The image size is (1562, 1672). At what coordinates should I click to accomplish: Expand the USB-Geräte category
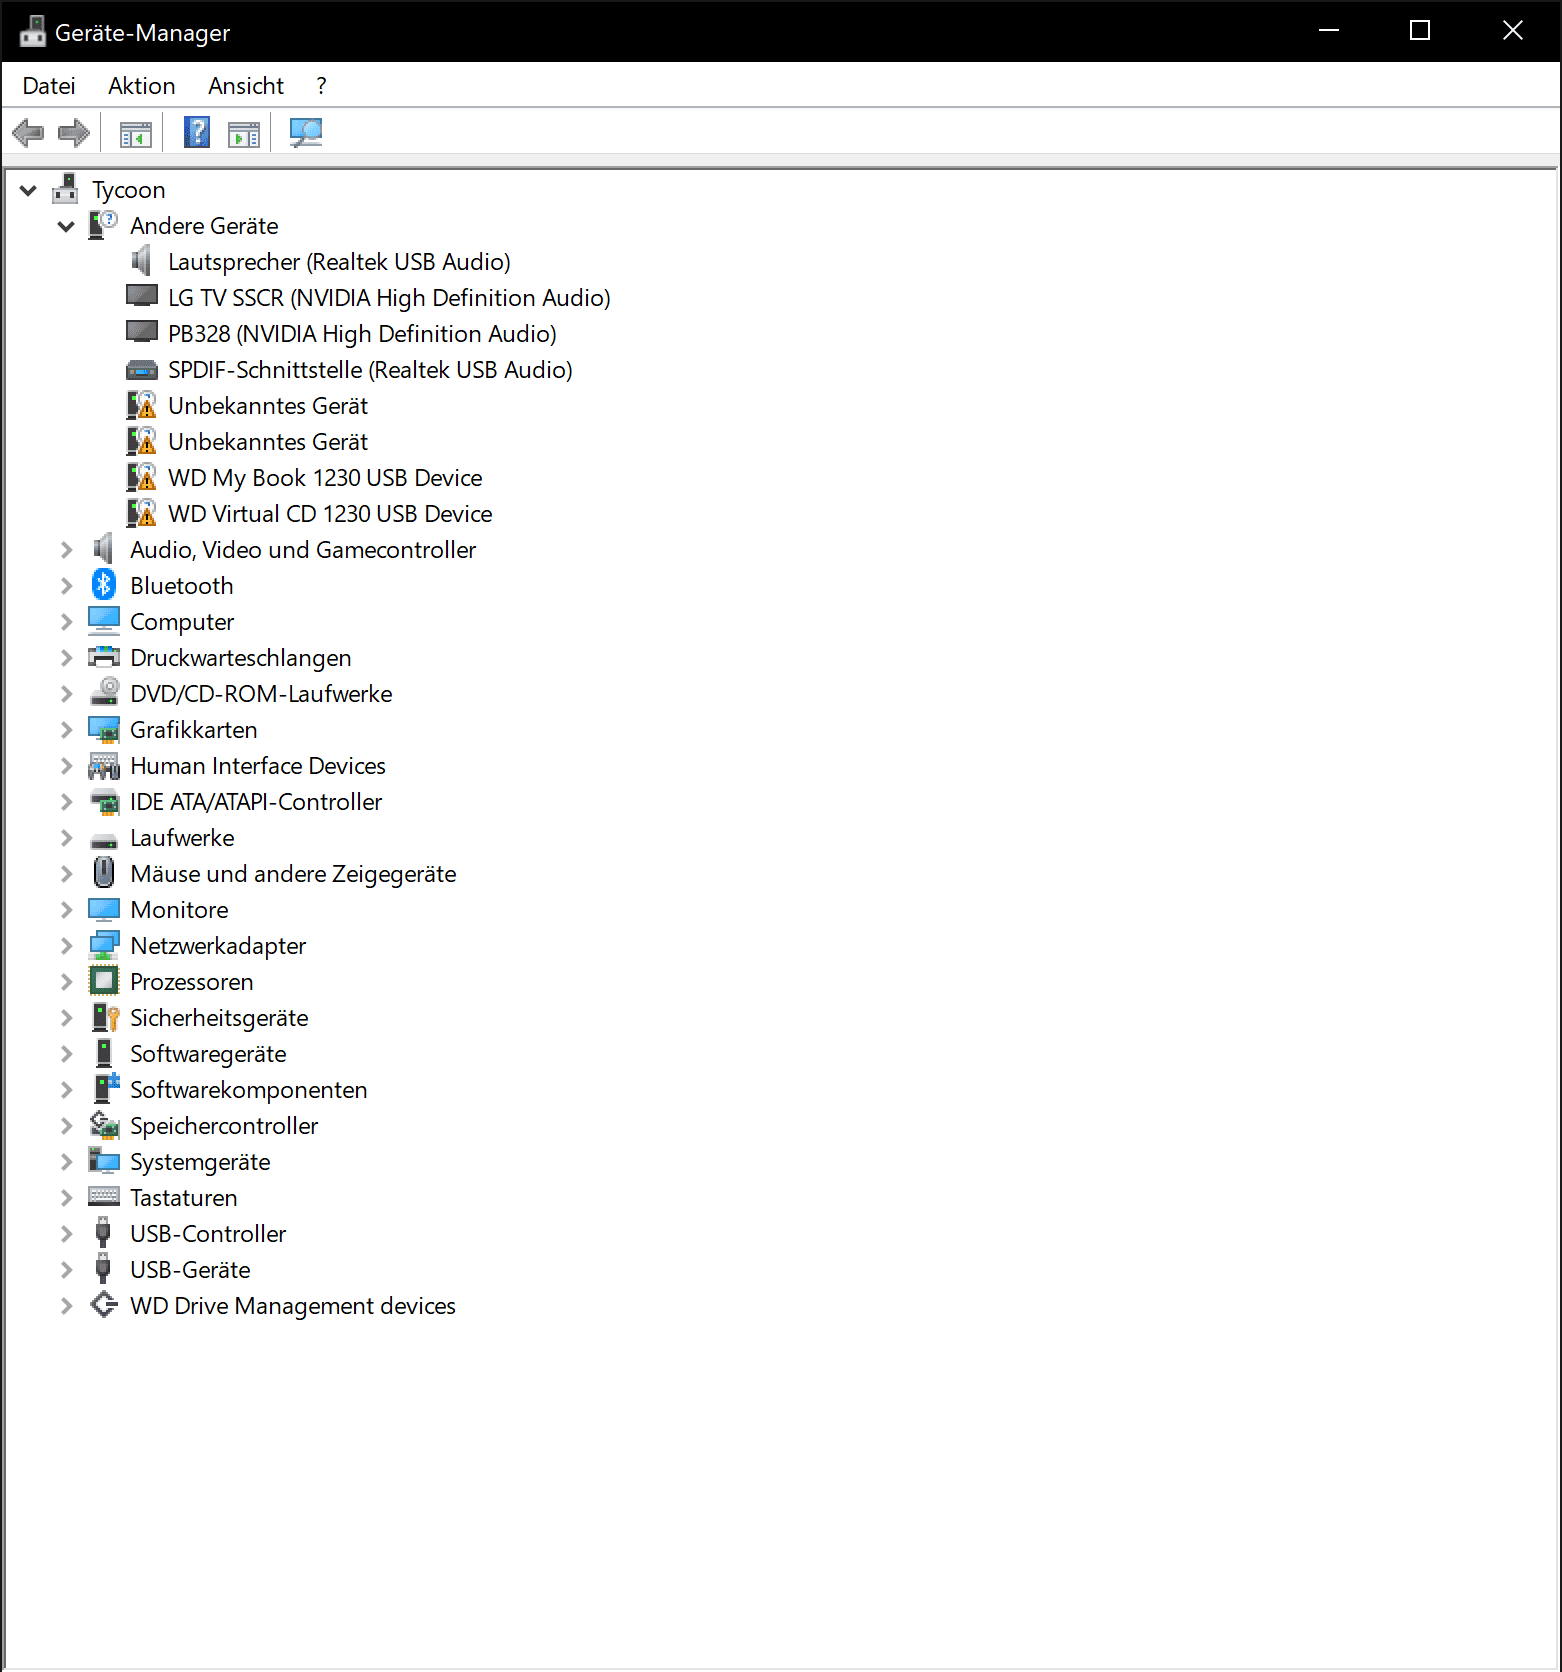(x=66, y=1270)
